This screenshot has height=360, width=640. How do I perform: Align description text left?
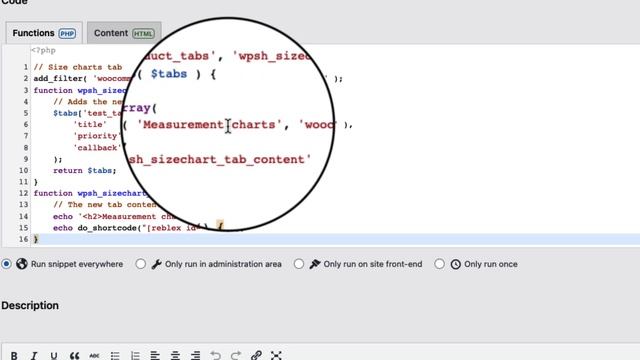[155, 356]
